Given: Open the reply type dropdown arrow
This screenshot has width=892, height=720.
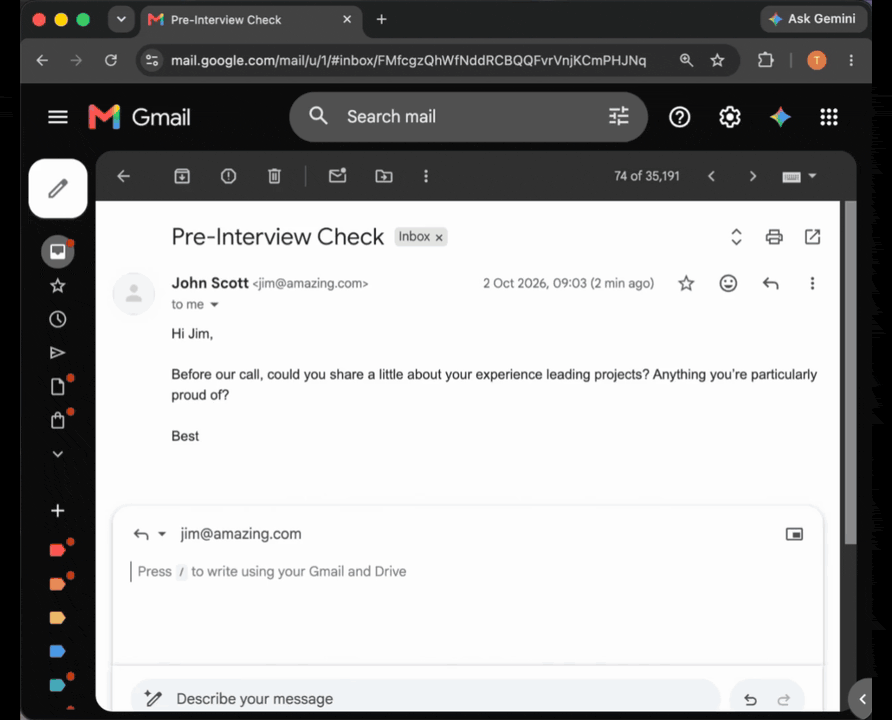Looking at the screenshot, I should point(162,534).
